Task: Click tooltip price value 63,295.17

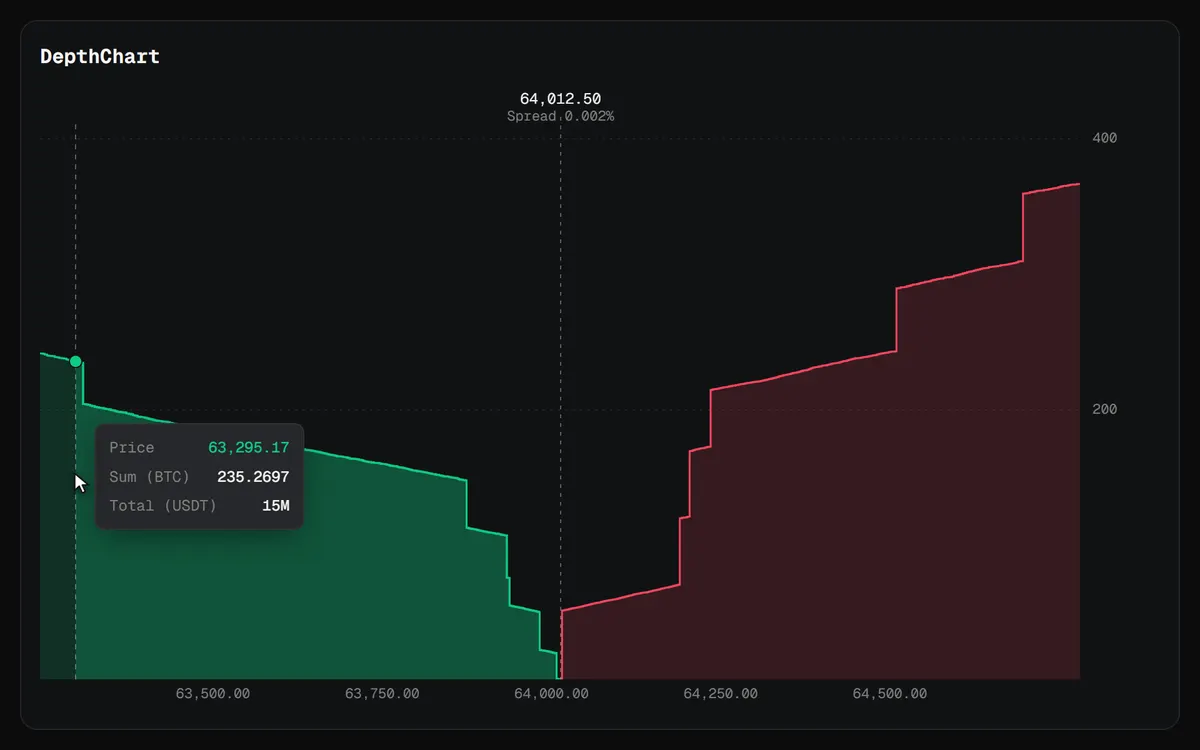Action: [x=248, y=448]
